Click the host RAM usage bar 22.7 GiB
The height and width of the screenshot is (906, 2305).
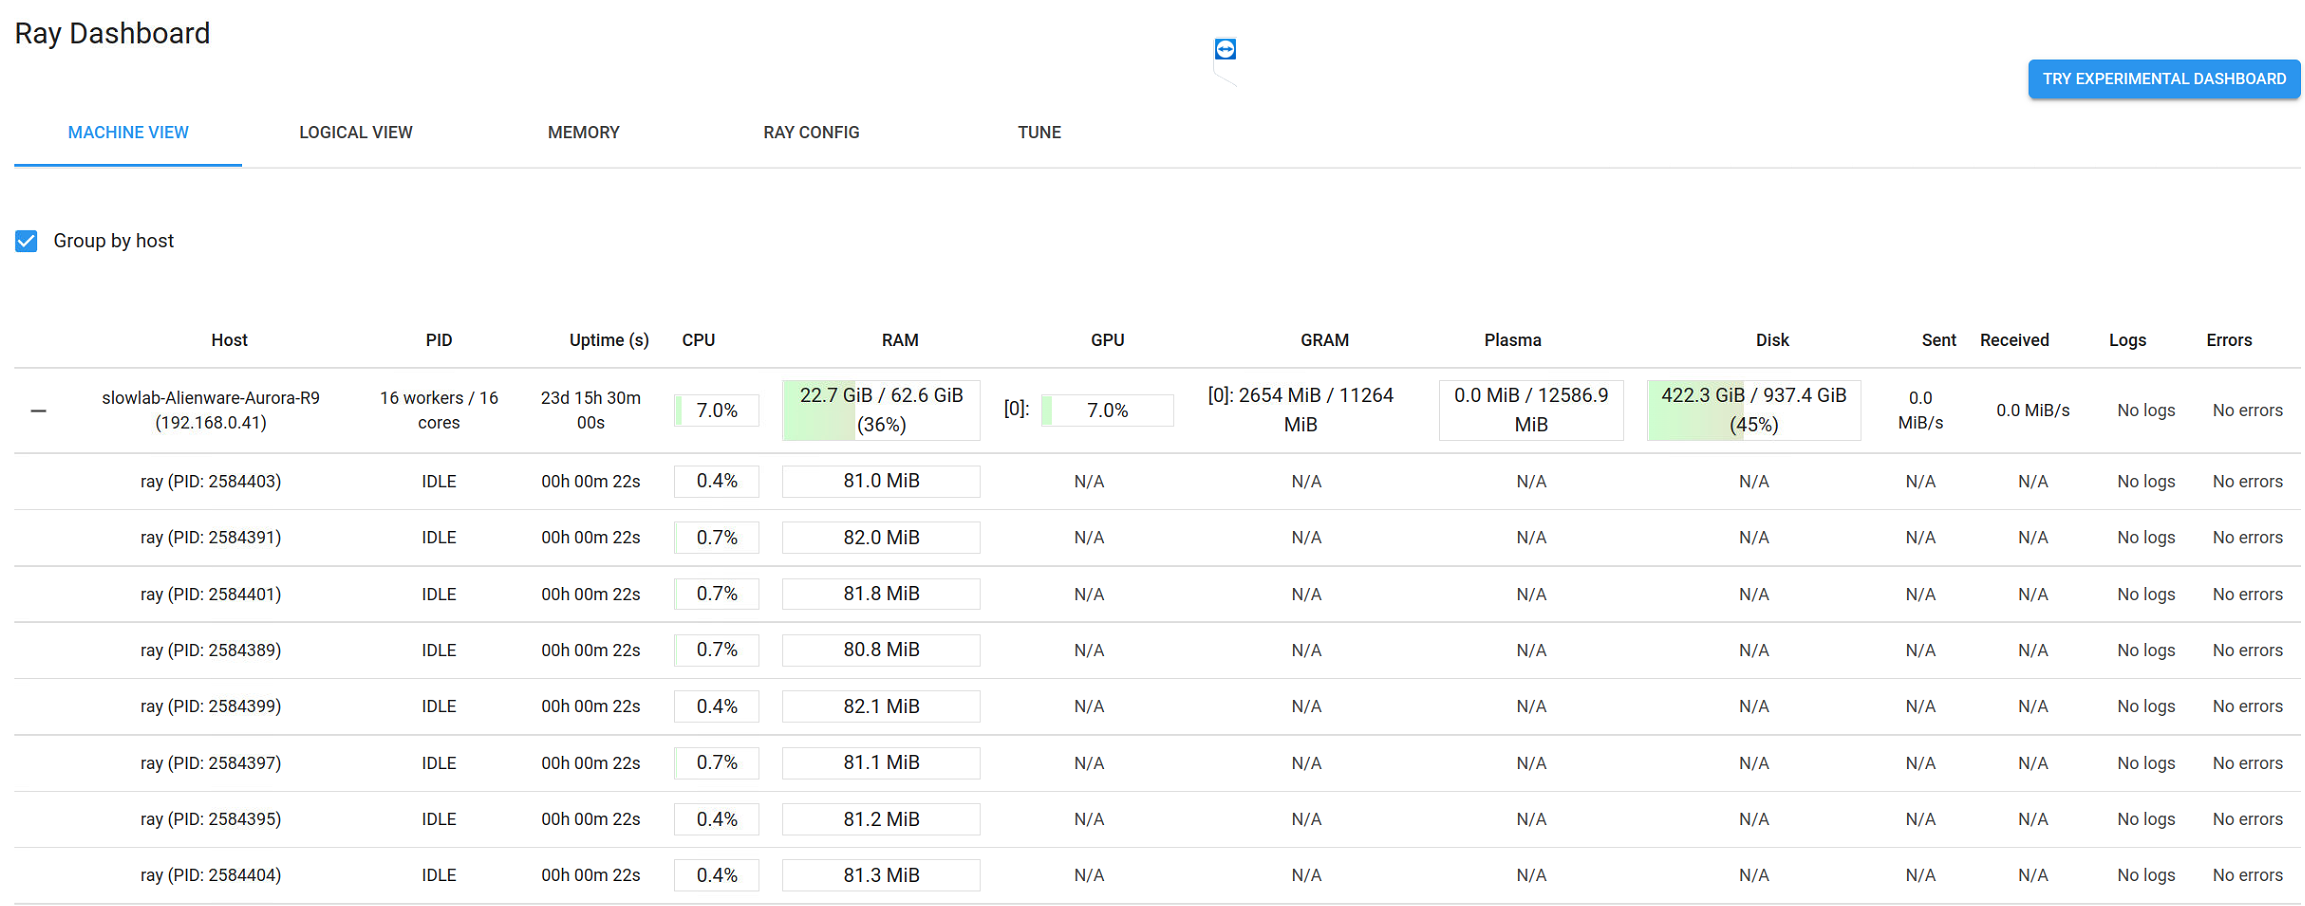[x=881, y=410]
